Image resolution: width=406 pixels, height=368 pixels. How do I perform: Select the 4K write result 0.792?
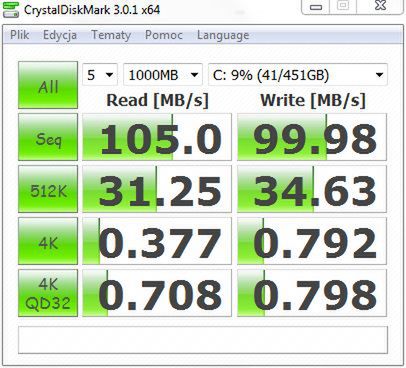pyautogui.click(x=312, y=241)
